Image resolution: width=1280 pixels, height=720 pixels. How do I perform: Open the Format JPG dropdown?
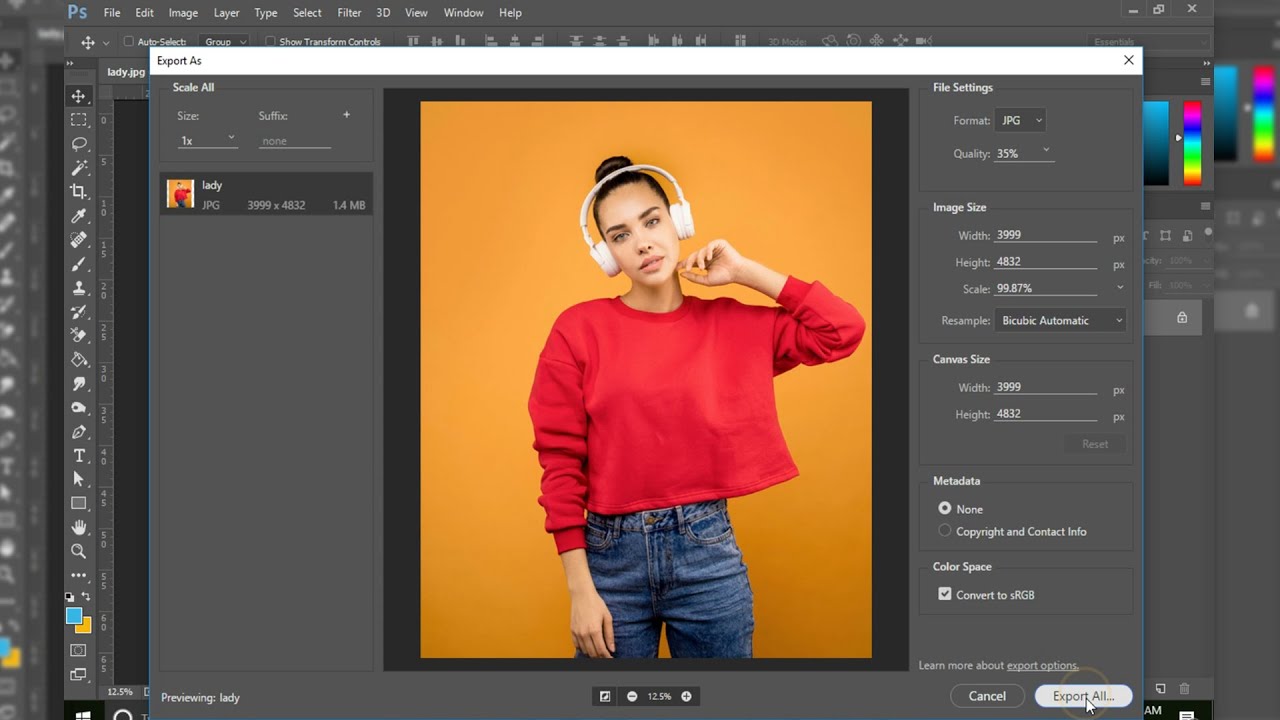pos(1021,120)
